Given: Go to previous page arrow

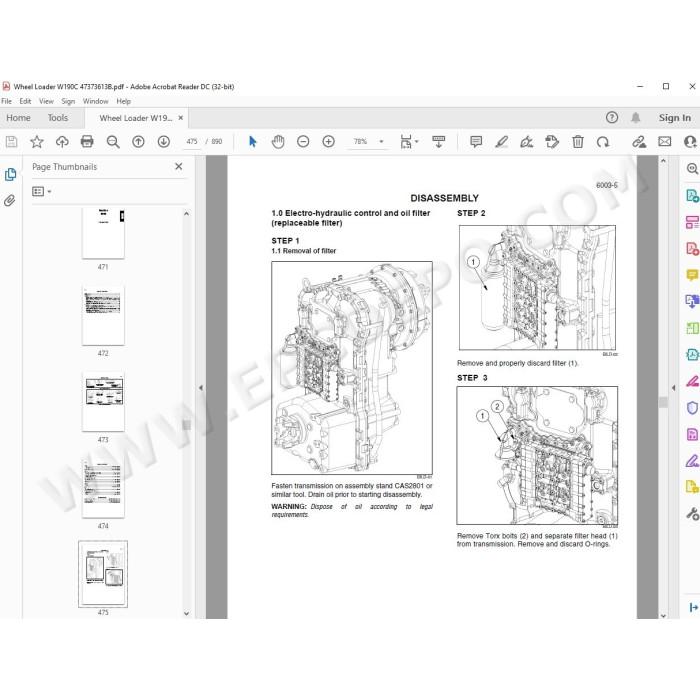Looking at the screenshot, I should (x=138, y=142).
